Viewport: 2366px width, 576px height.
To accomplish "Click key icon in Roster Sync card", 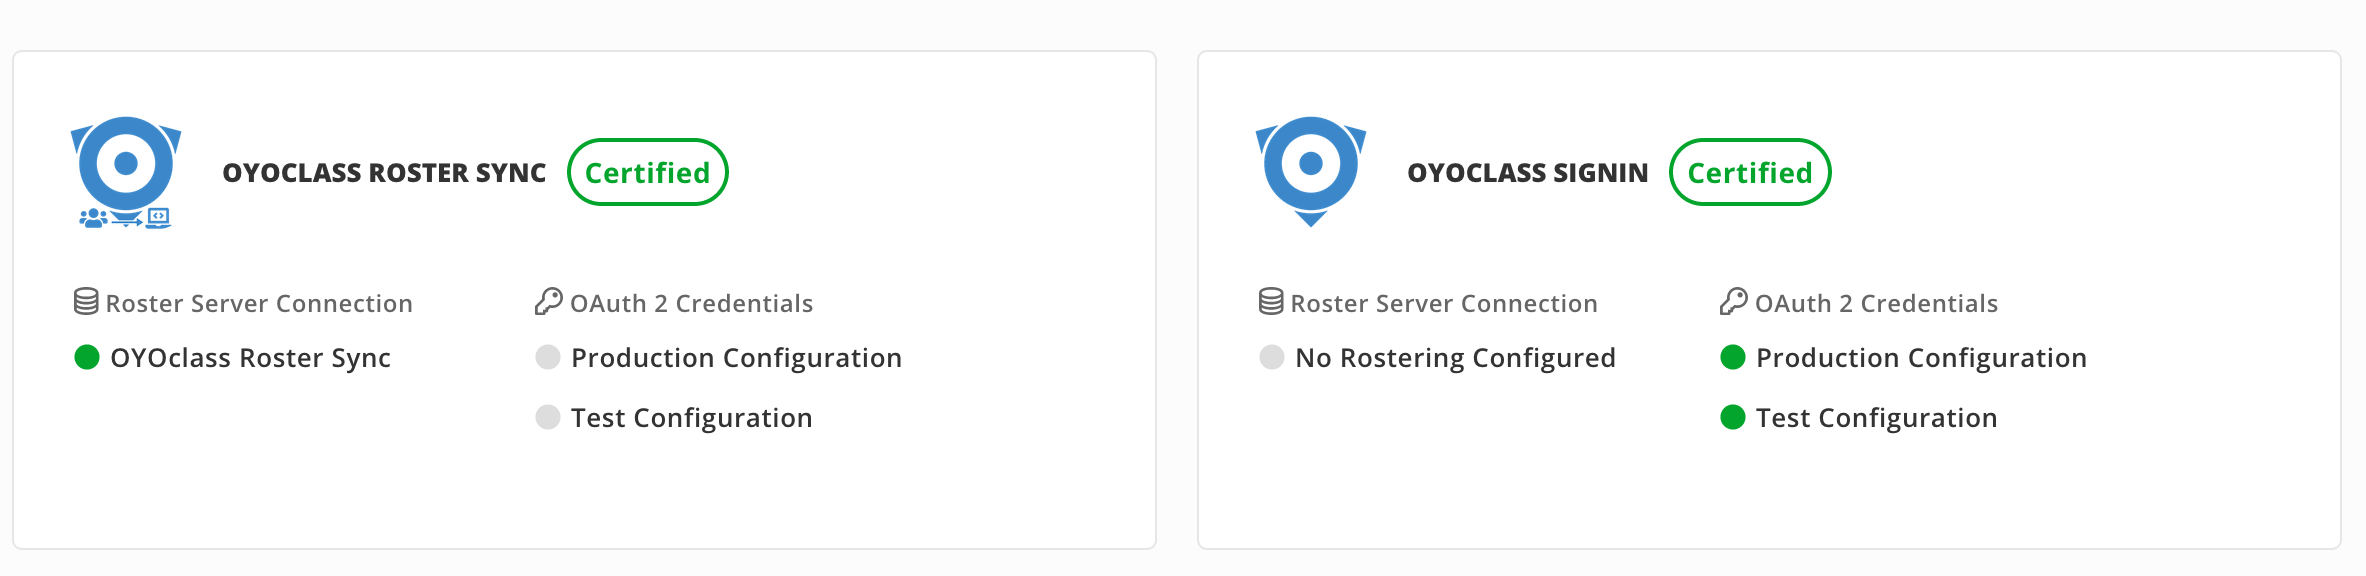I will 548,301.
